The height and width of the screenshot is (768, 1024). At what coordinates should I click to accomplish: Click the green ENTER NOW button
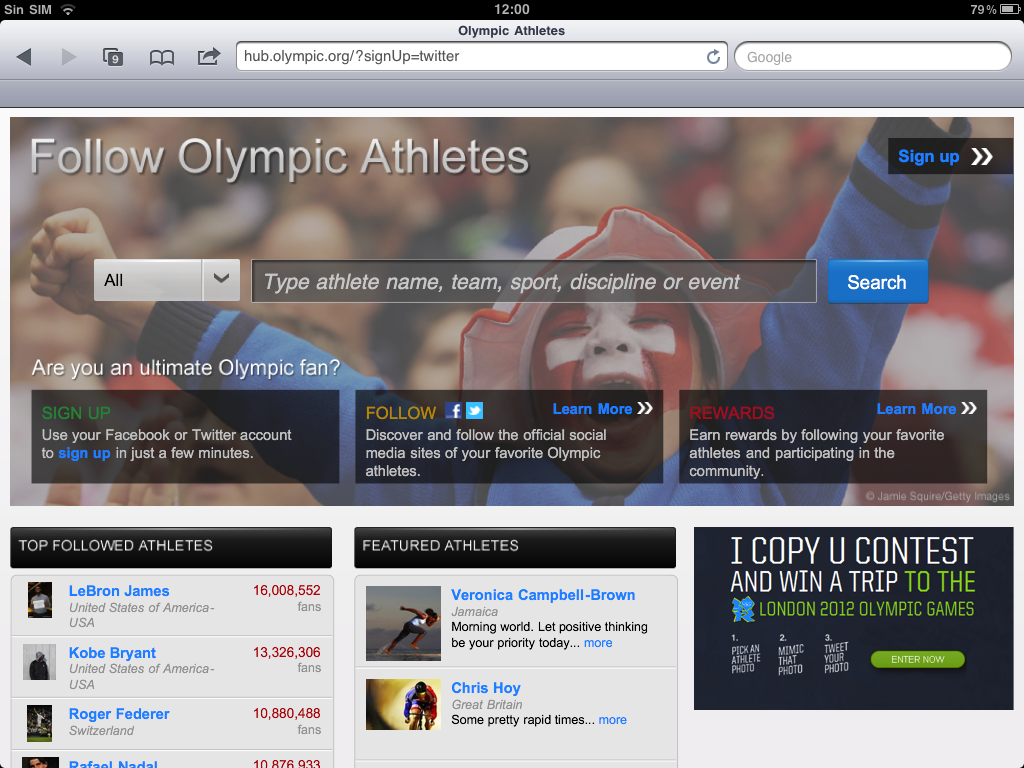pos(918,659)
